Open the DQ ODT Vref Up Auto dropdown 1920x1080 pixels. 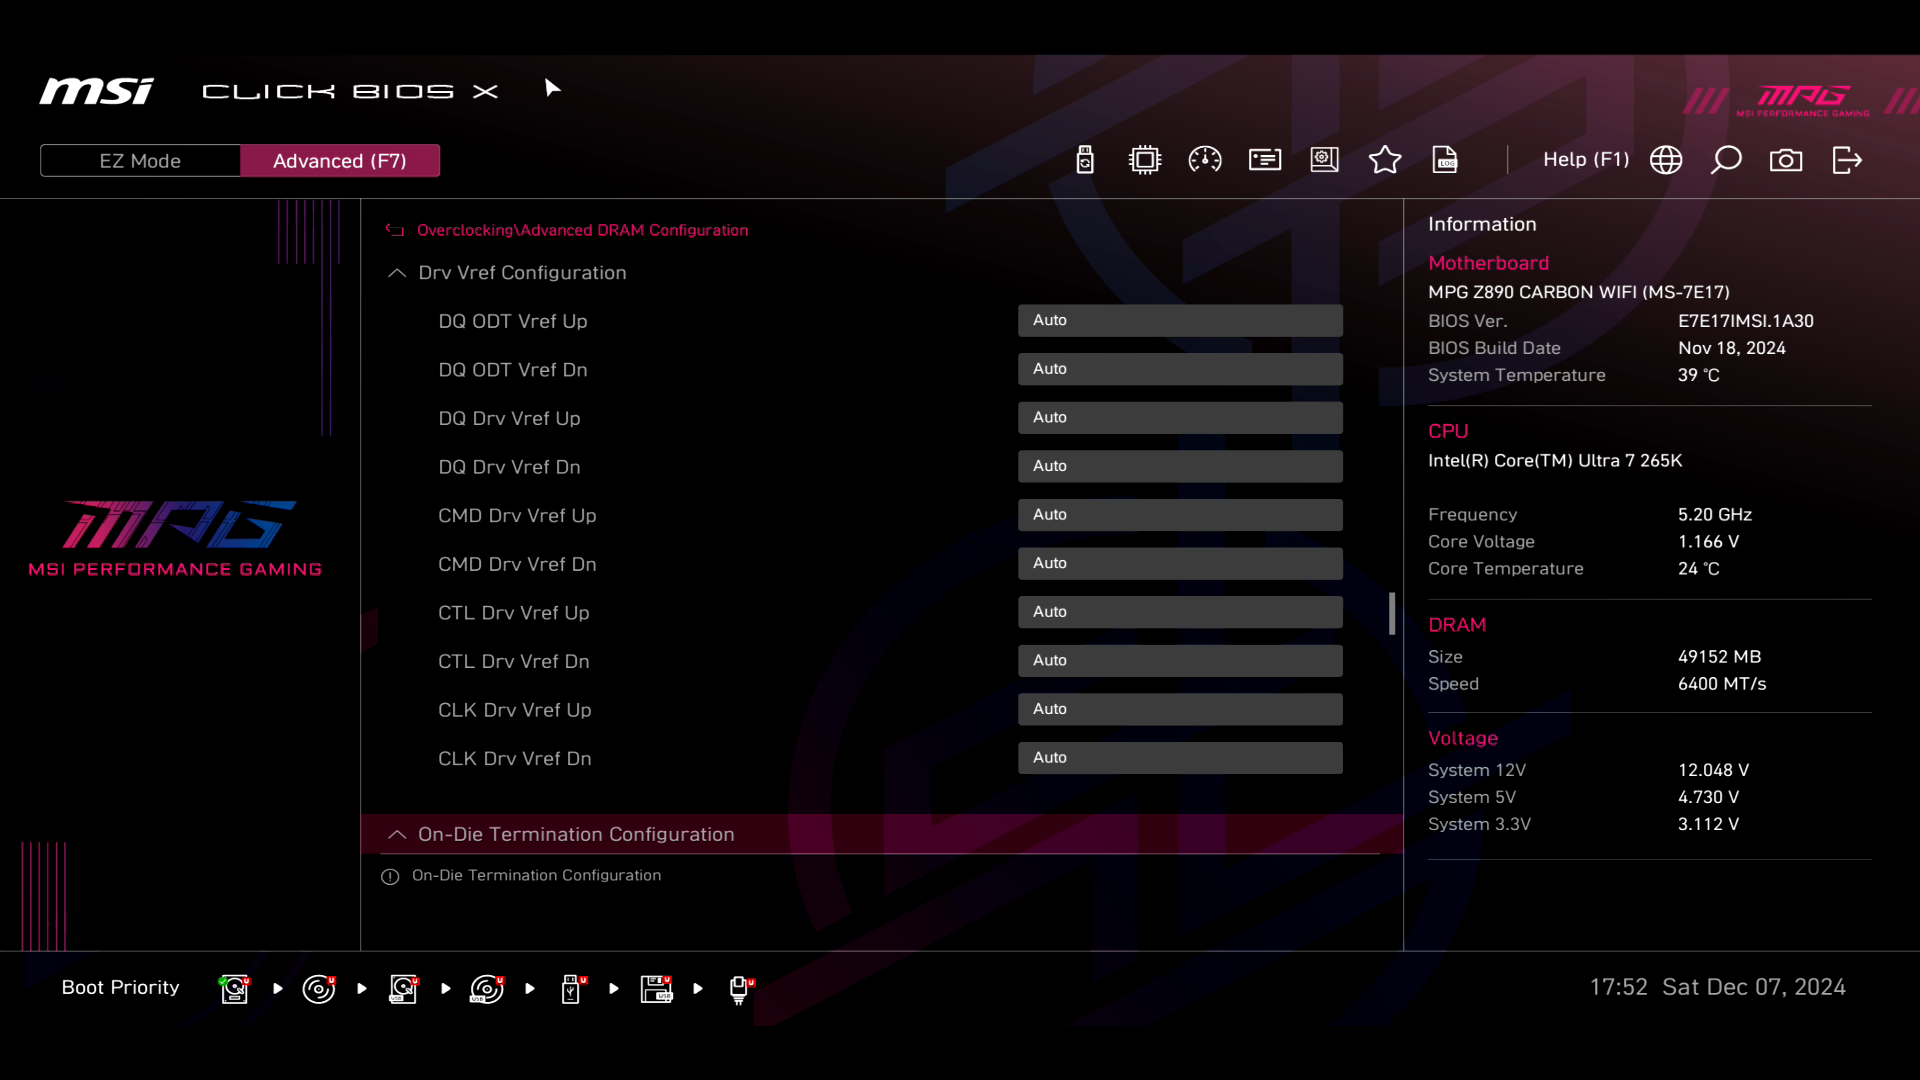(x=1180, y=320)
